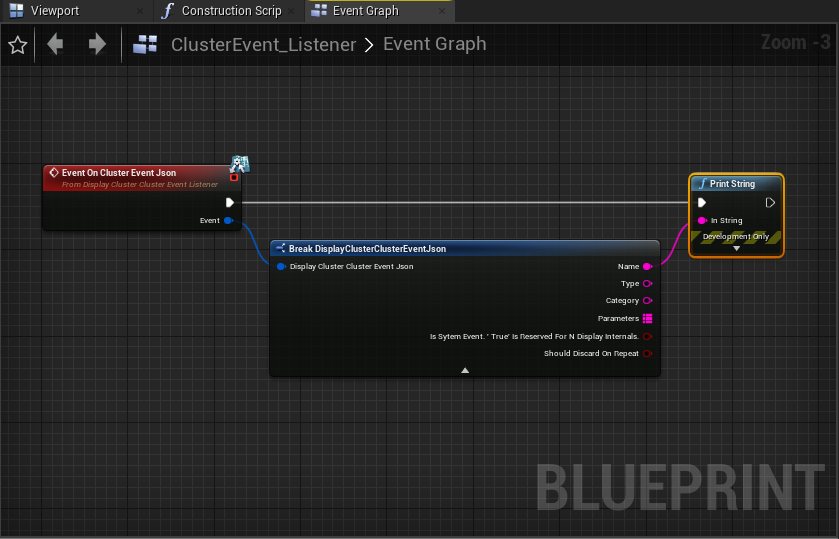839x539 pixels.
Task: Go back with left arrow
Action: (x=55, y=44)
